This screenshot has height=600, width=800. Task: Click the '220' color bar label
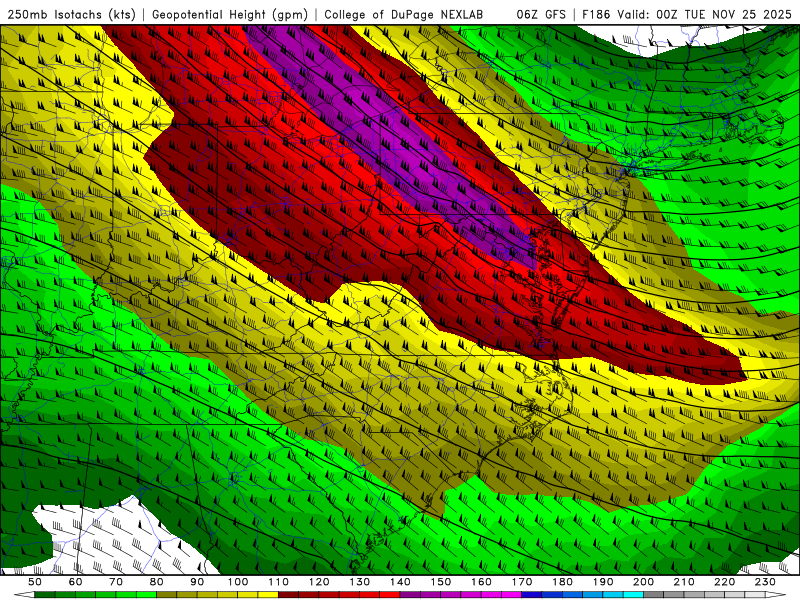tap(724, 582)
